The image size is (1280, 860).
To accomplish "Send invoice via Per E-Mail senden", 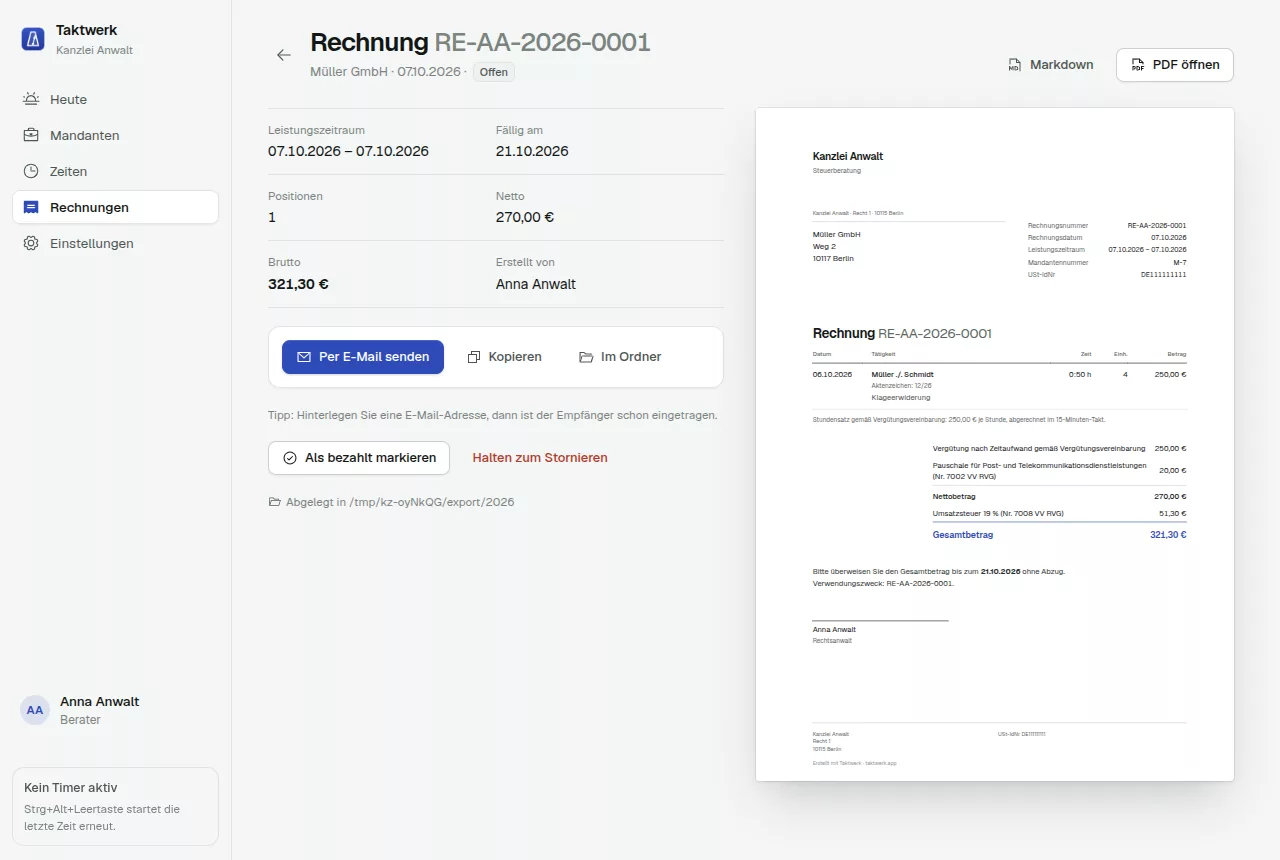I will pyautogui.click(x=363, y=357).
